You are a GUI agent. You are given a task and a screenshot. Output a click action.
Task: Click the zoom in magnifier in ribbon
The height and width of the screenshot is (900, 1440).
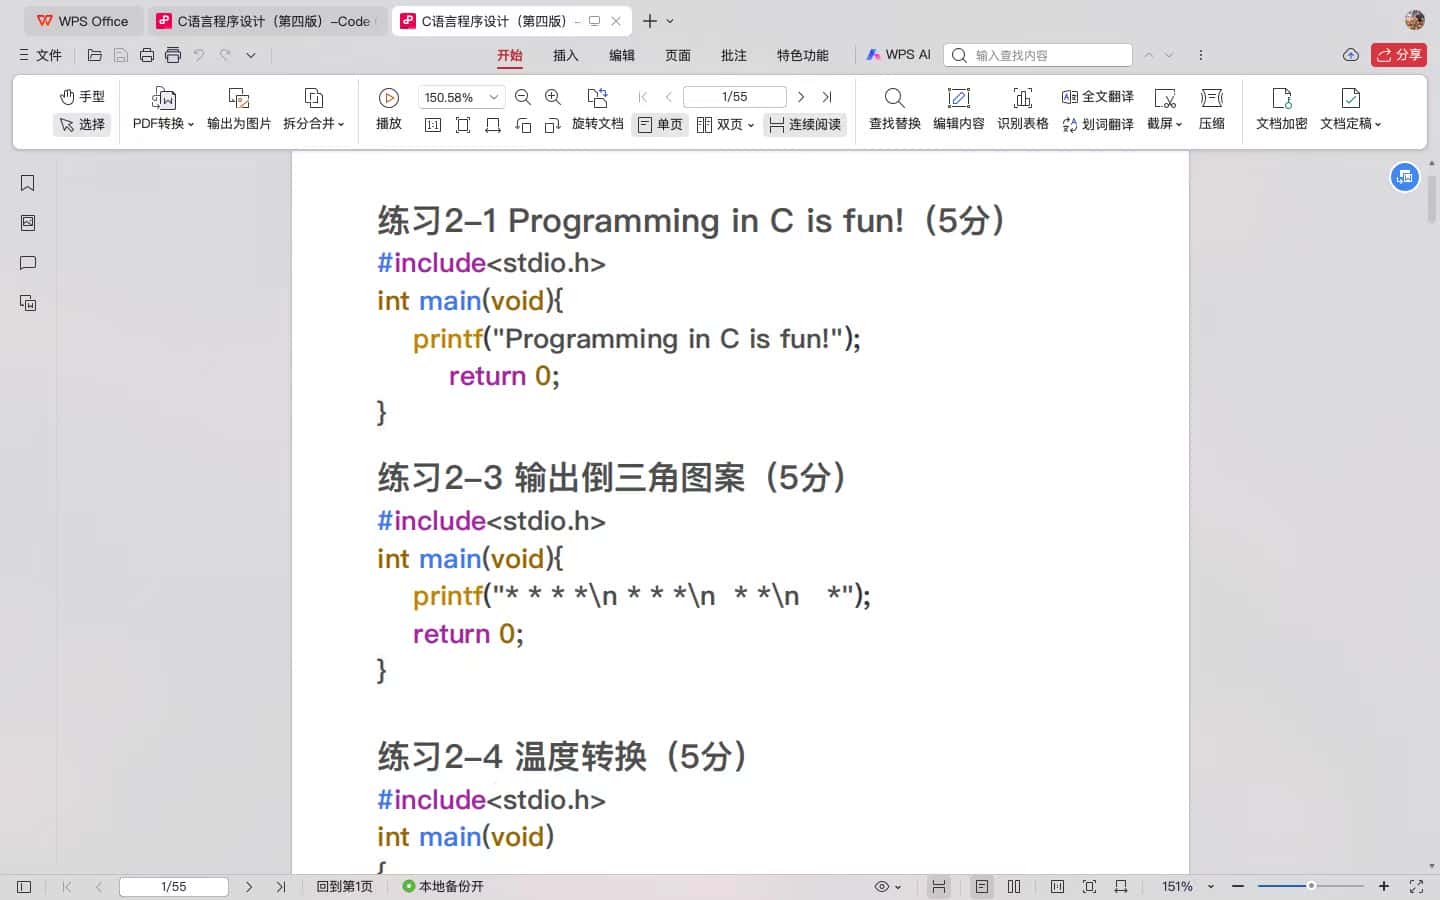point(552,97)
